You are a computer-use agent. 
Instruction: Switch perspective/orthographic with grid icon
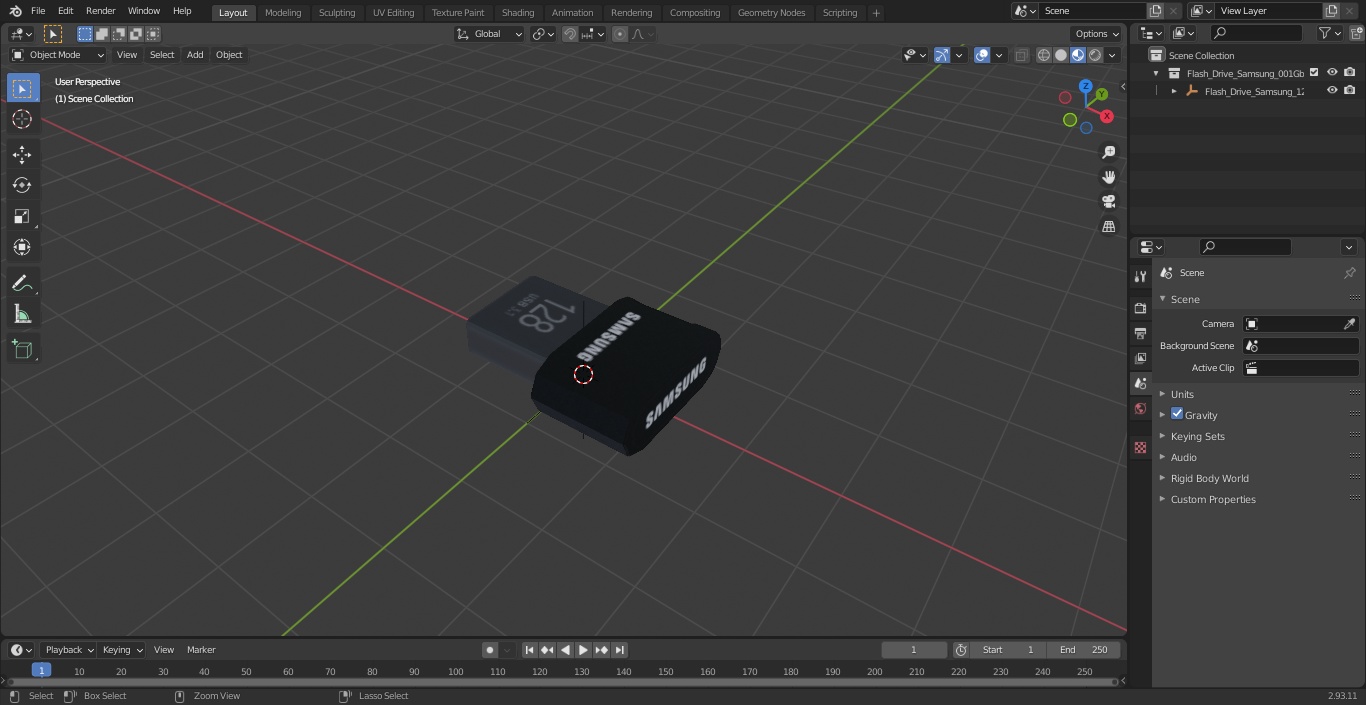pyautogui.click(x=1108, y=226)
